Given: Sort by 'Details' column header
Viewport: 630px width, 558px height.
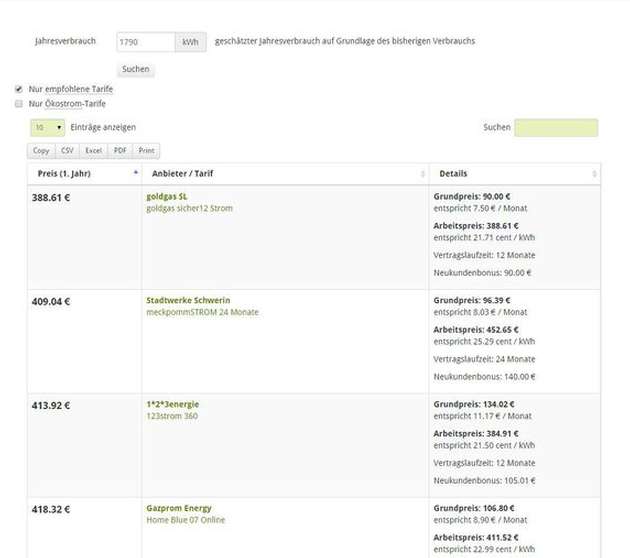Looking at the screenshot, I should [x=515, y=174].
